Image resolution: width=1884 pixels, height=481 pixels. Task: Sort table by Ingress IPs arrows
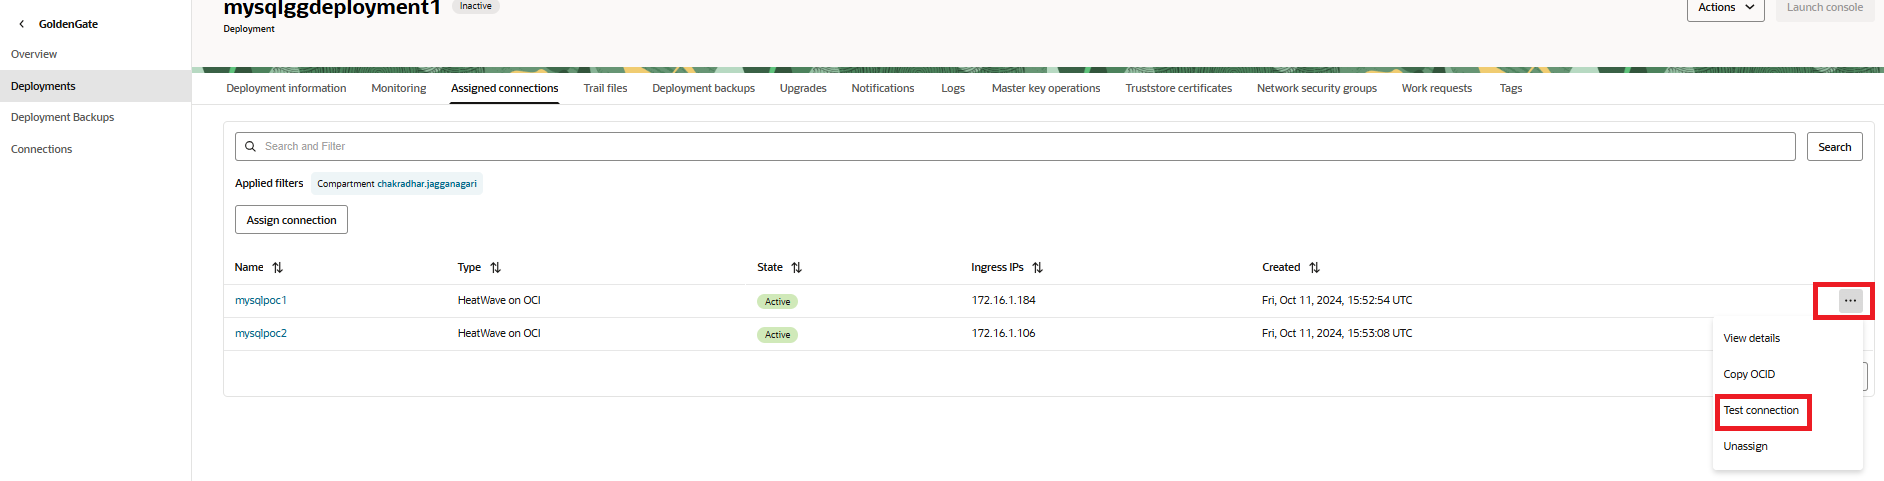(x=1038, y=268)
